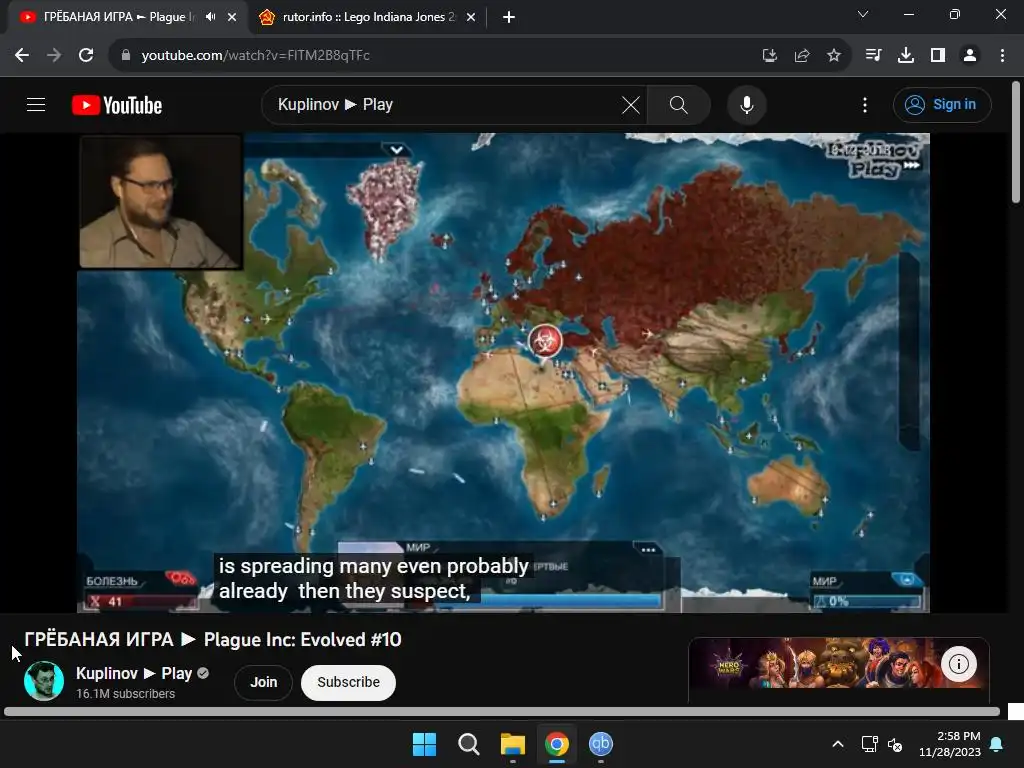Switch to rutor.info Lego Indiana Jones tab
The image size is (1024, 768).
367,17
